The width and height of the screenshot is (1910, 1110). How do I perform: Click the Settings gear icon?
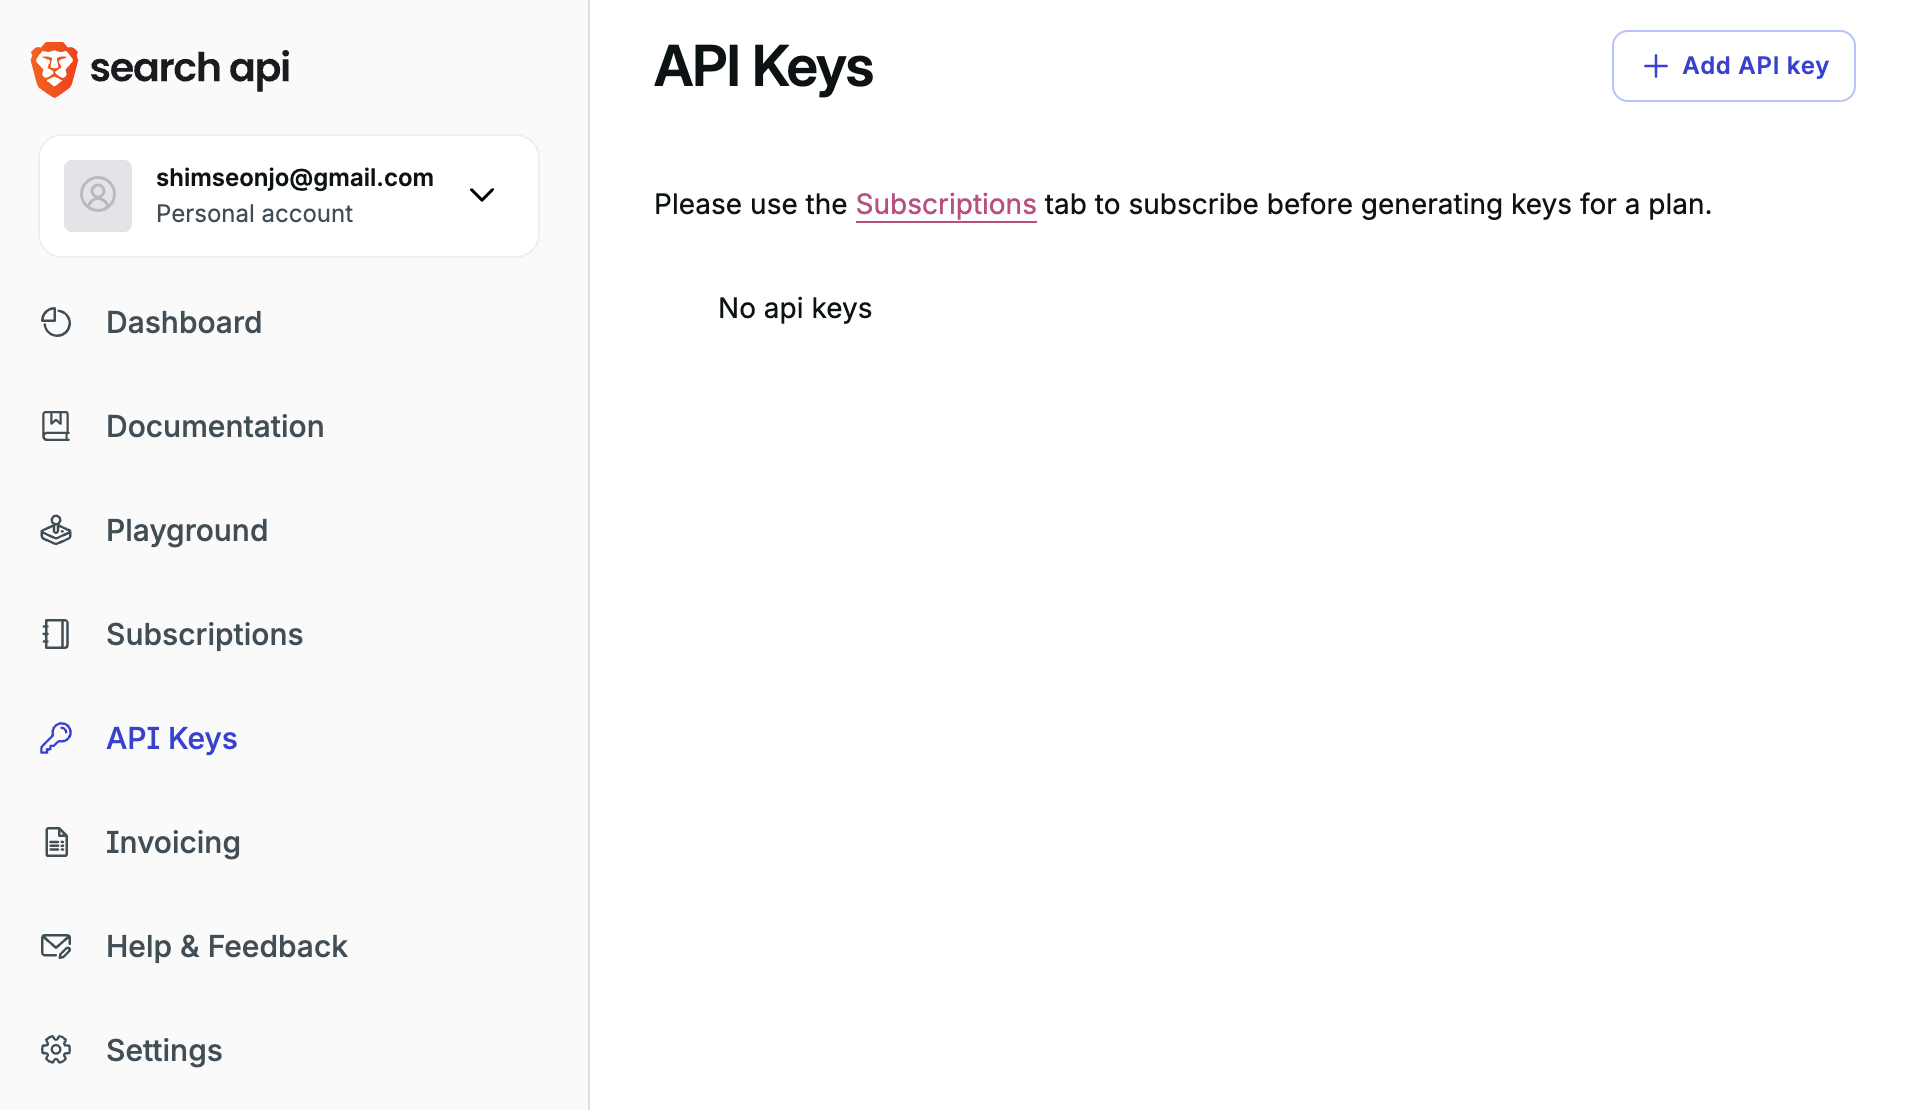point(56,1050)
